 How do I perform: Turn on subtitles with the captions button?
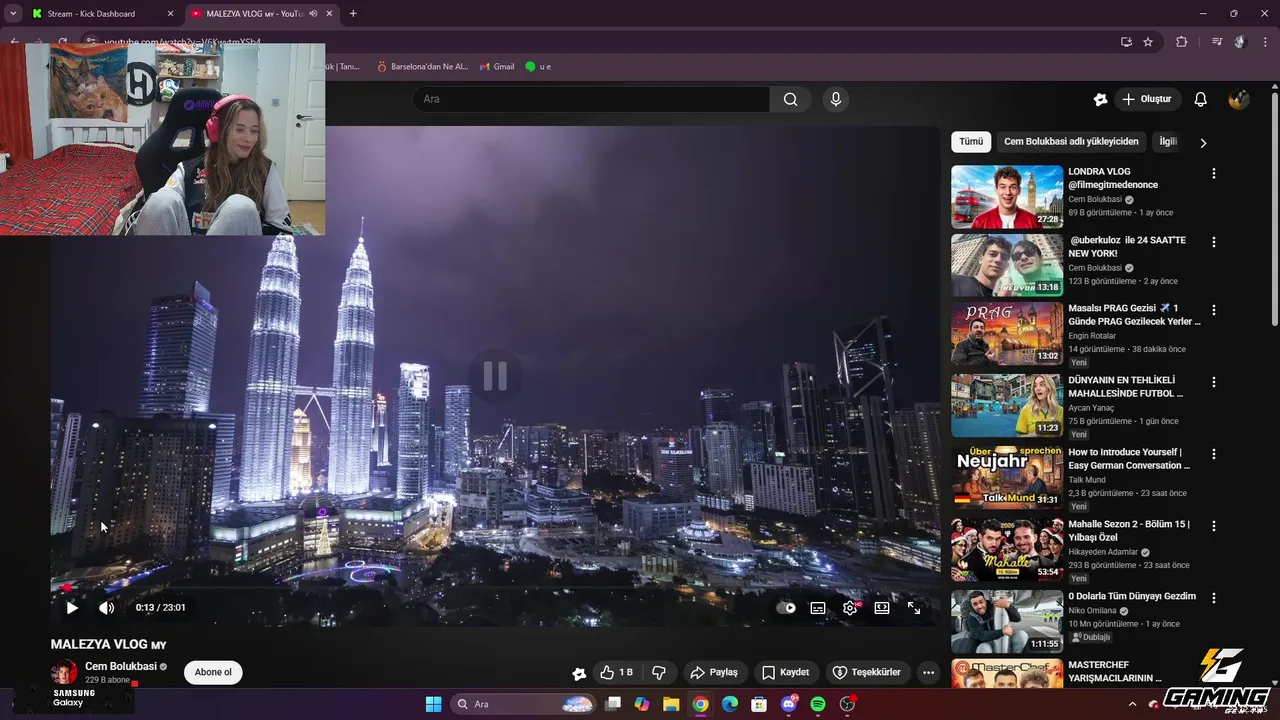[818, 607]
